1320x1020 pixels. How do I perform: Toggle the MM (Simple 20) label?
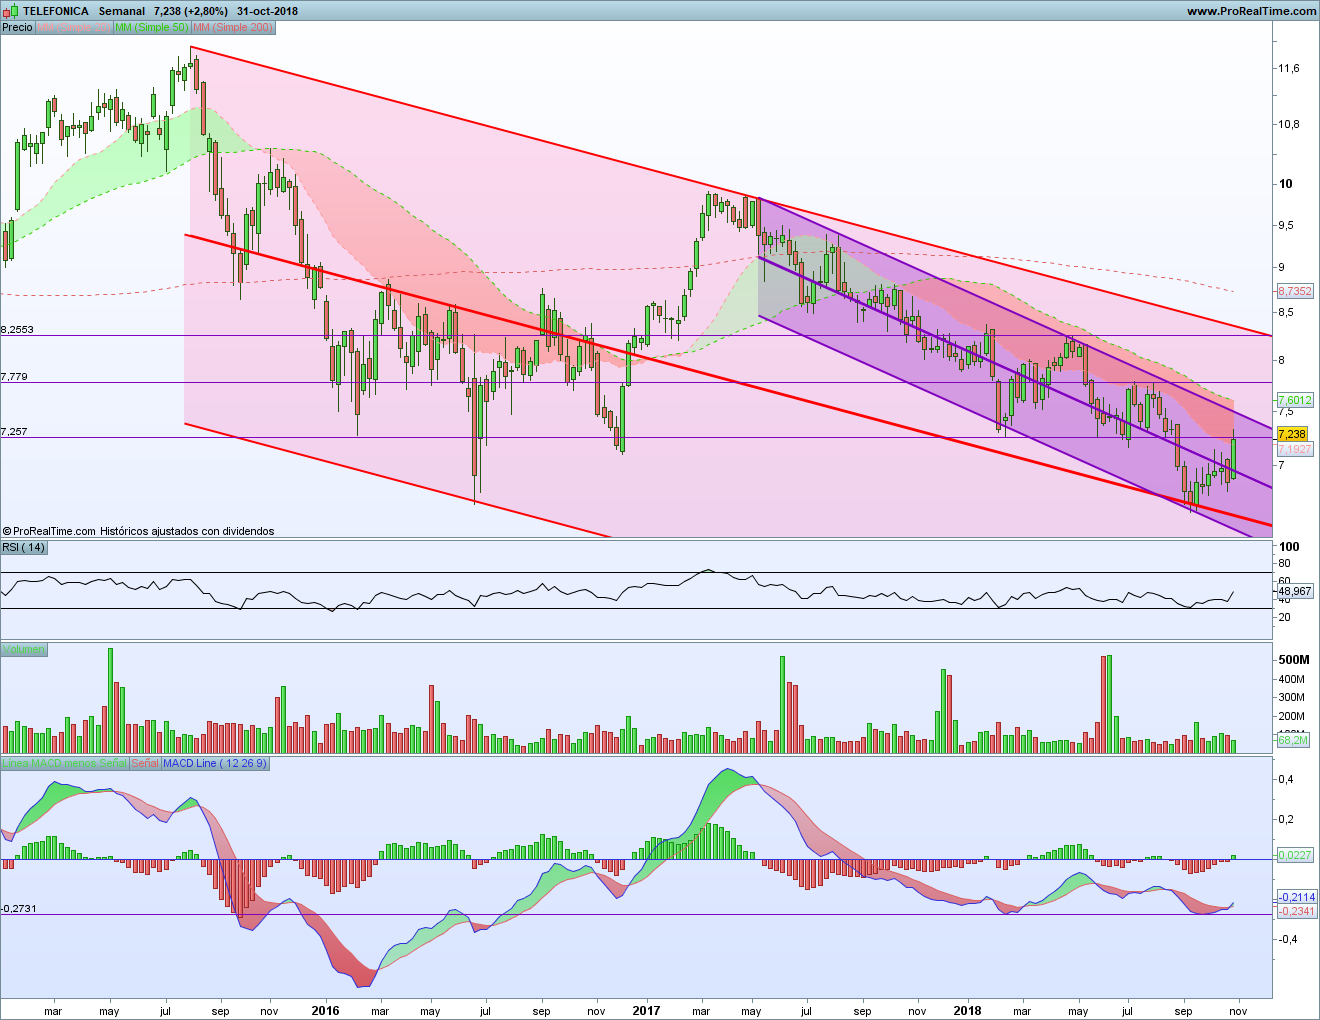coord(73,28)
